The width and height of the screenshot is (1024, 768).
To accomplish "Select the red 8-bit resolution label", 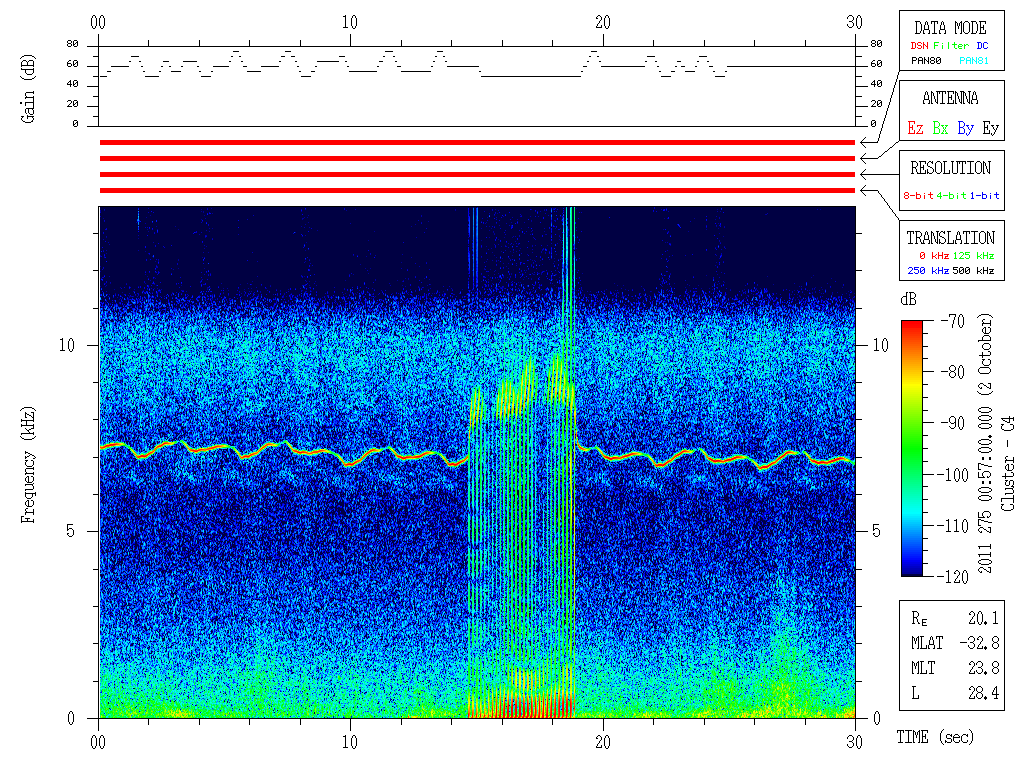I will tap(918, 195).
